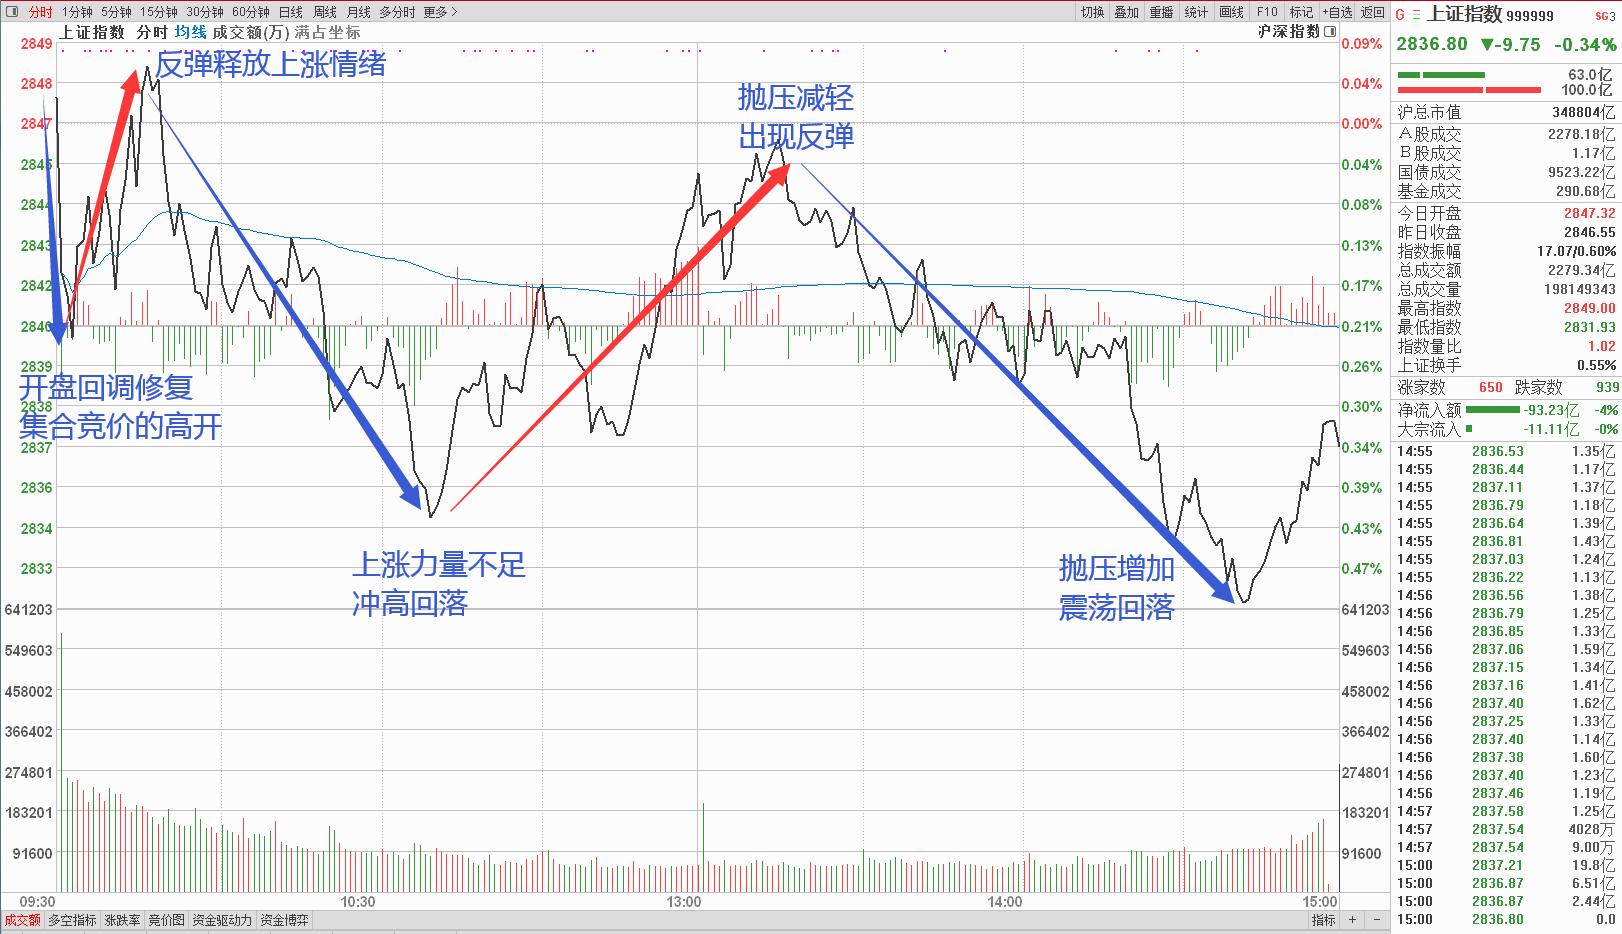Switch to the 5分钟 period tab
Screen dimensions: 1622x934
[116, 12]
